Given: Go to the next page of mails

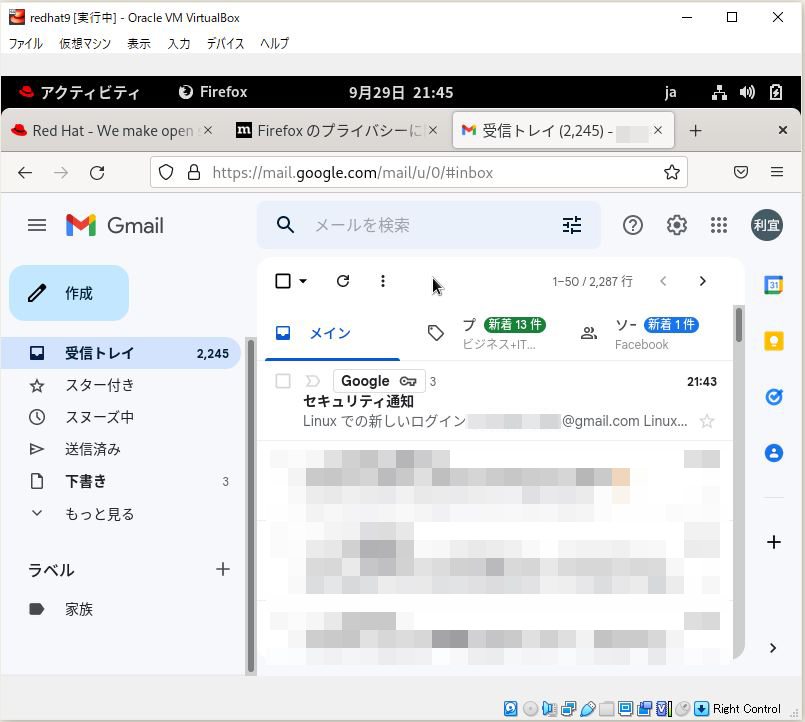Looking at the screenshot, I should (702, 281).
